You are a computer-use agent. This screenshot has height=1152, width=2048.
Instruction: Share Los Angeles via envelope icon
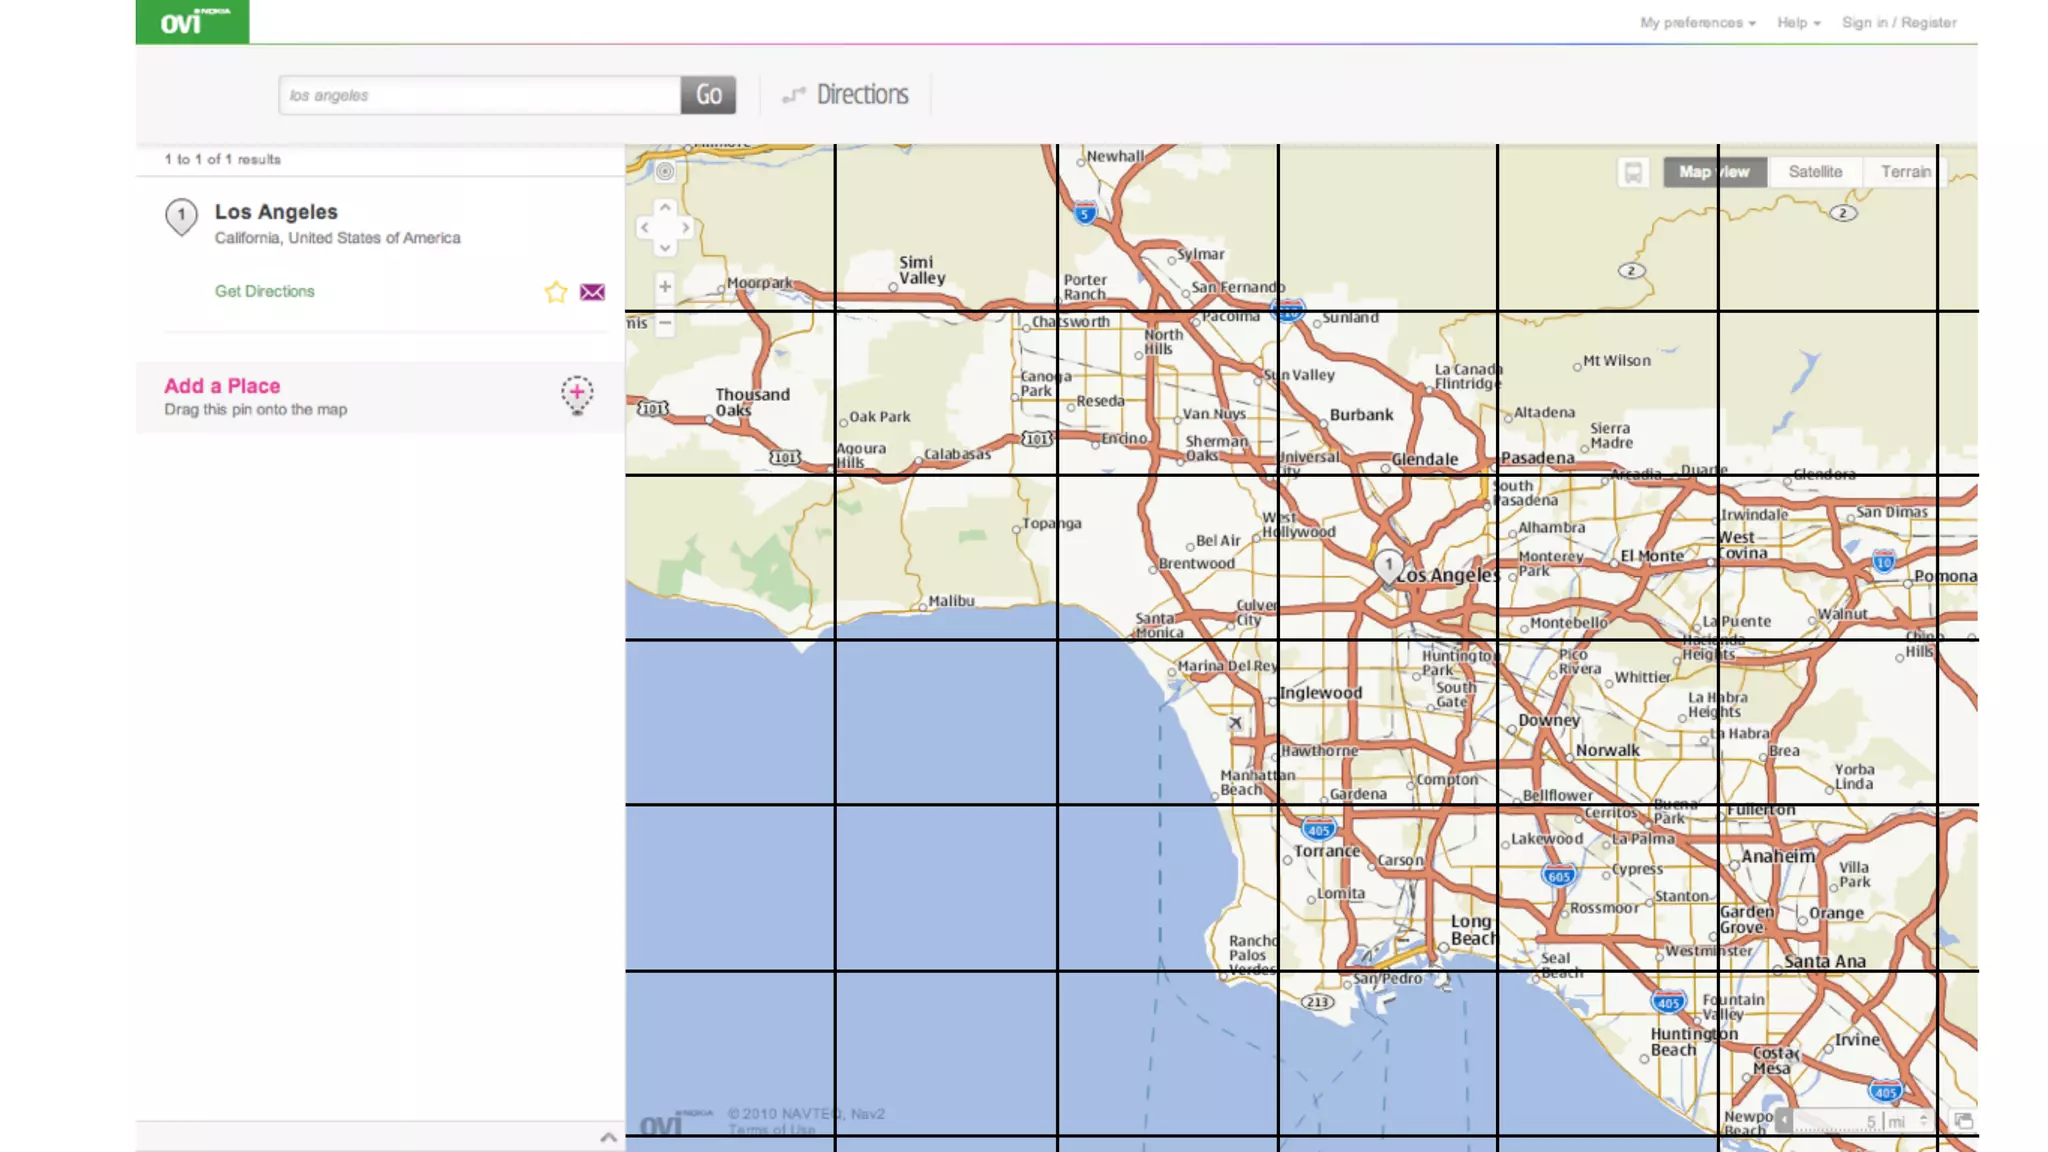[x=592, y=292]
